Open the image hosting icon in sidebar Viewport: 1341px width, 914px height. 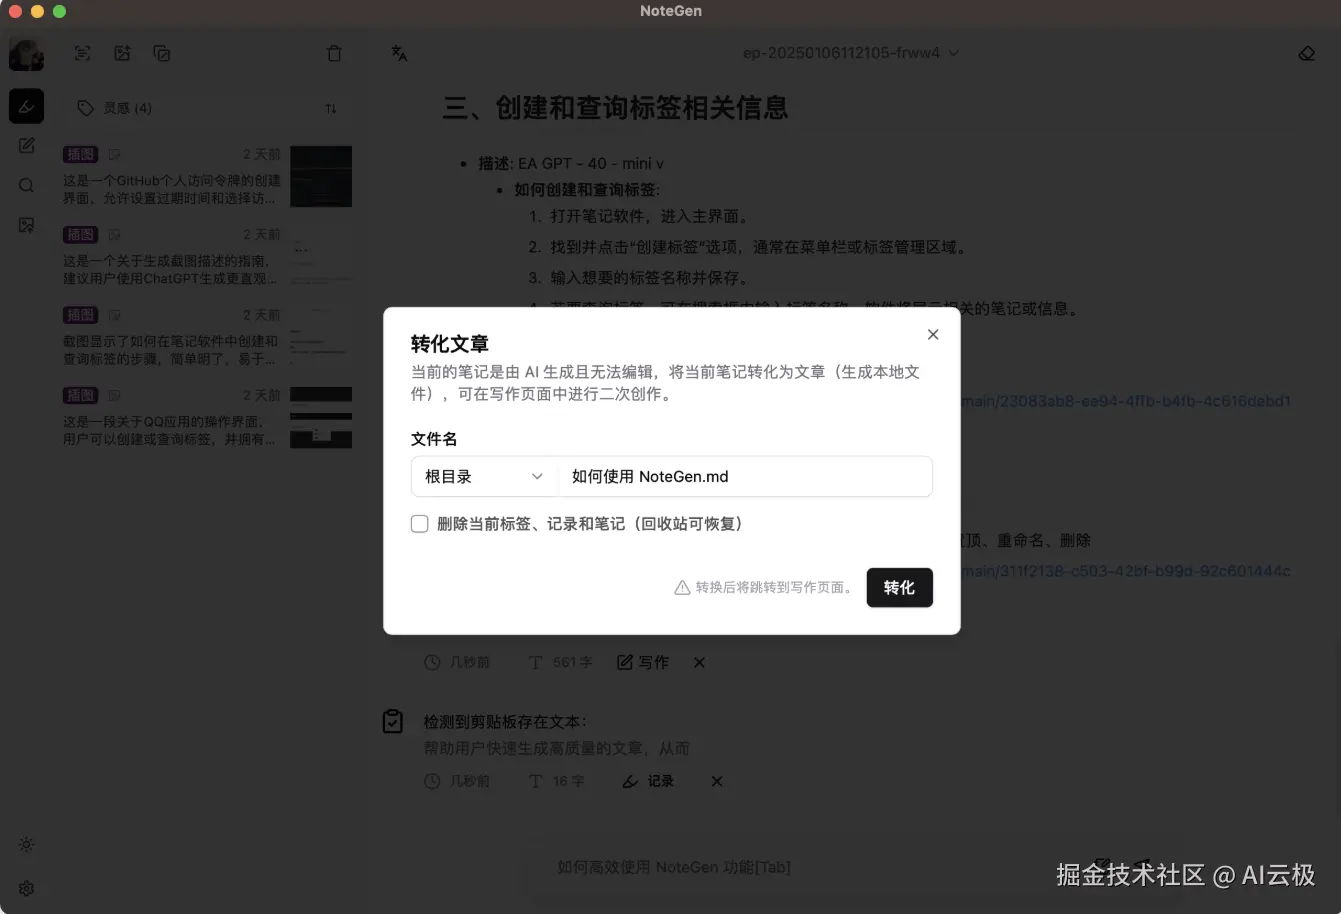point(26,226)
